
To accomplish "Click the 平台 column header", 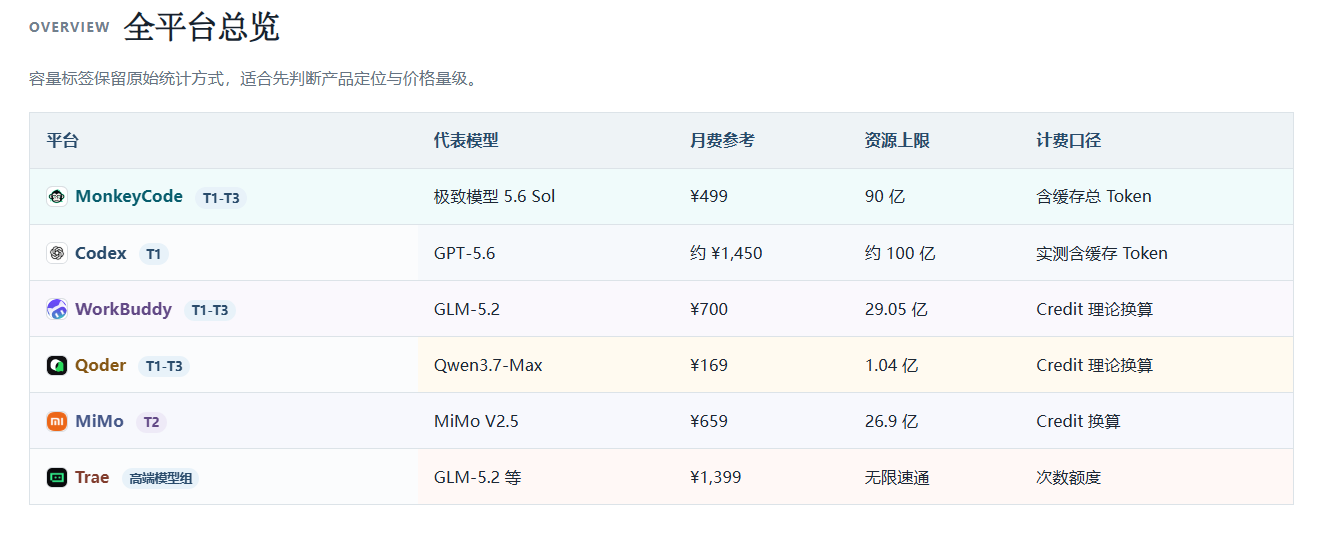I will click(62, 140).
